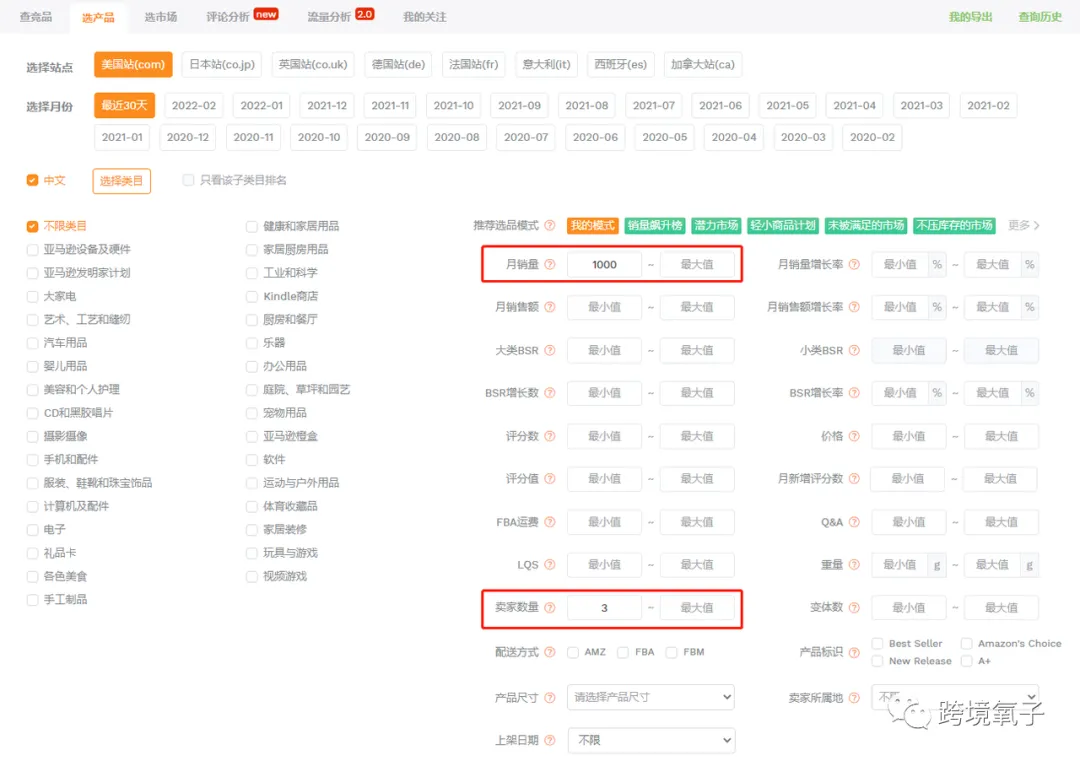
Task: Enable the AMZ delivery checkbox
Action: coord(572,652)
